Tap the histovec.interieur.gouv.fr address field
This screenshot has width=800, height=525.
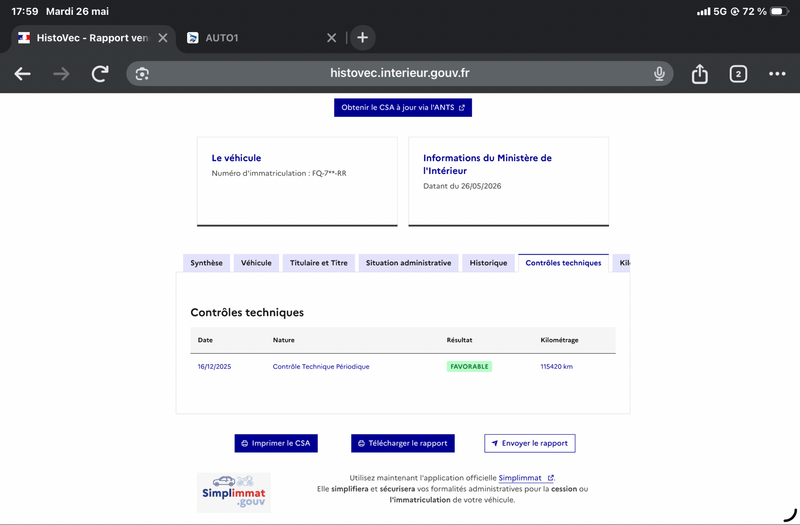pos(399,74)
